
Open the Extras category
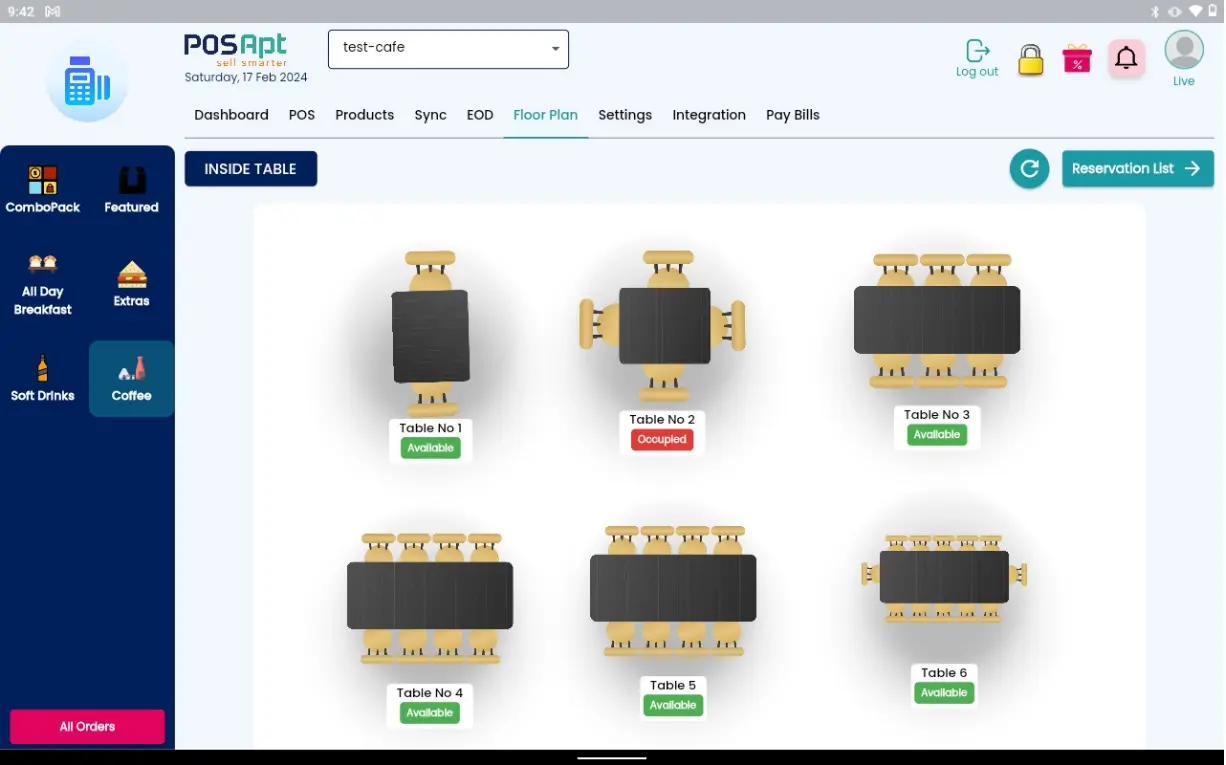pyautogui.click(x=131, y=284)
